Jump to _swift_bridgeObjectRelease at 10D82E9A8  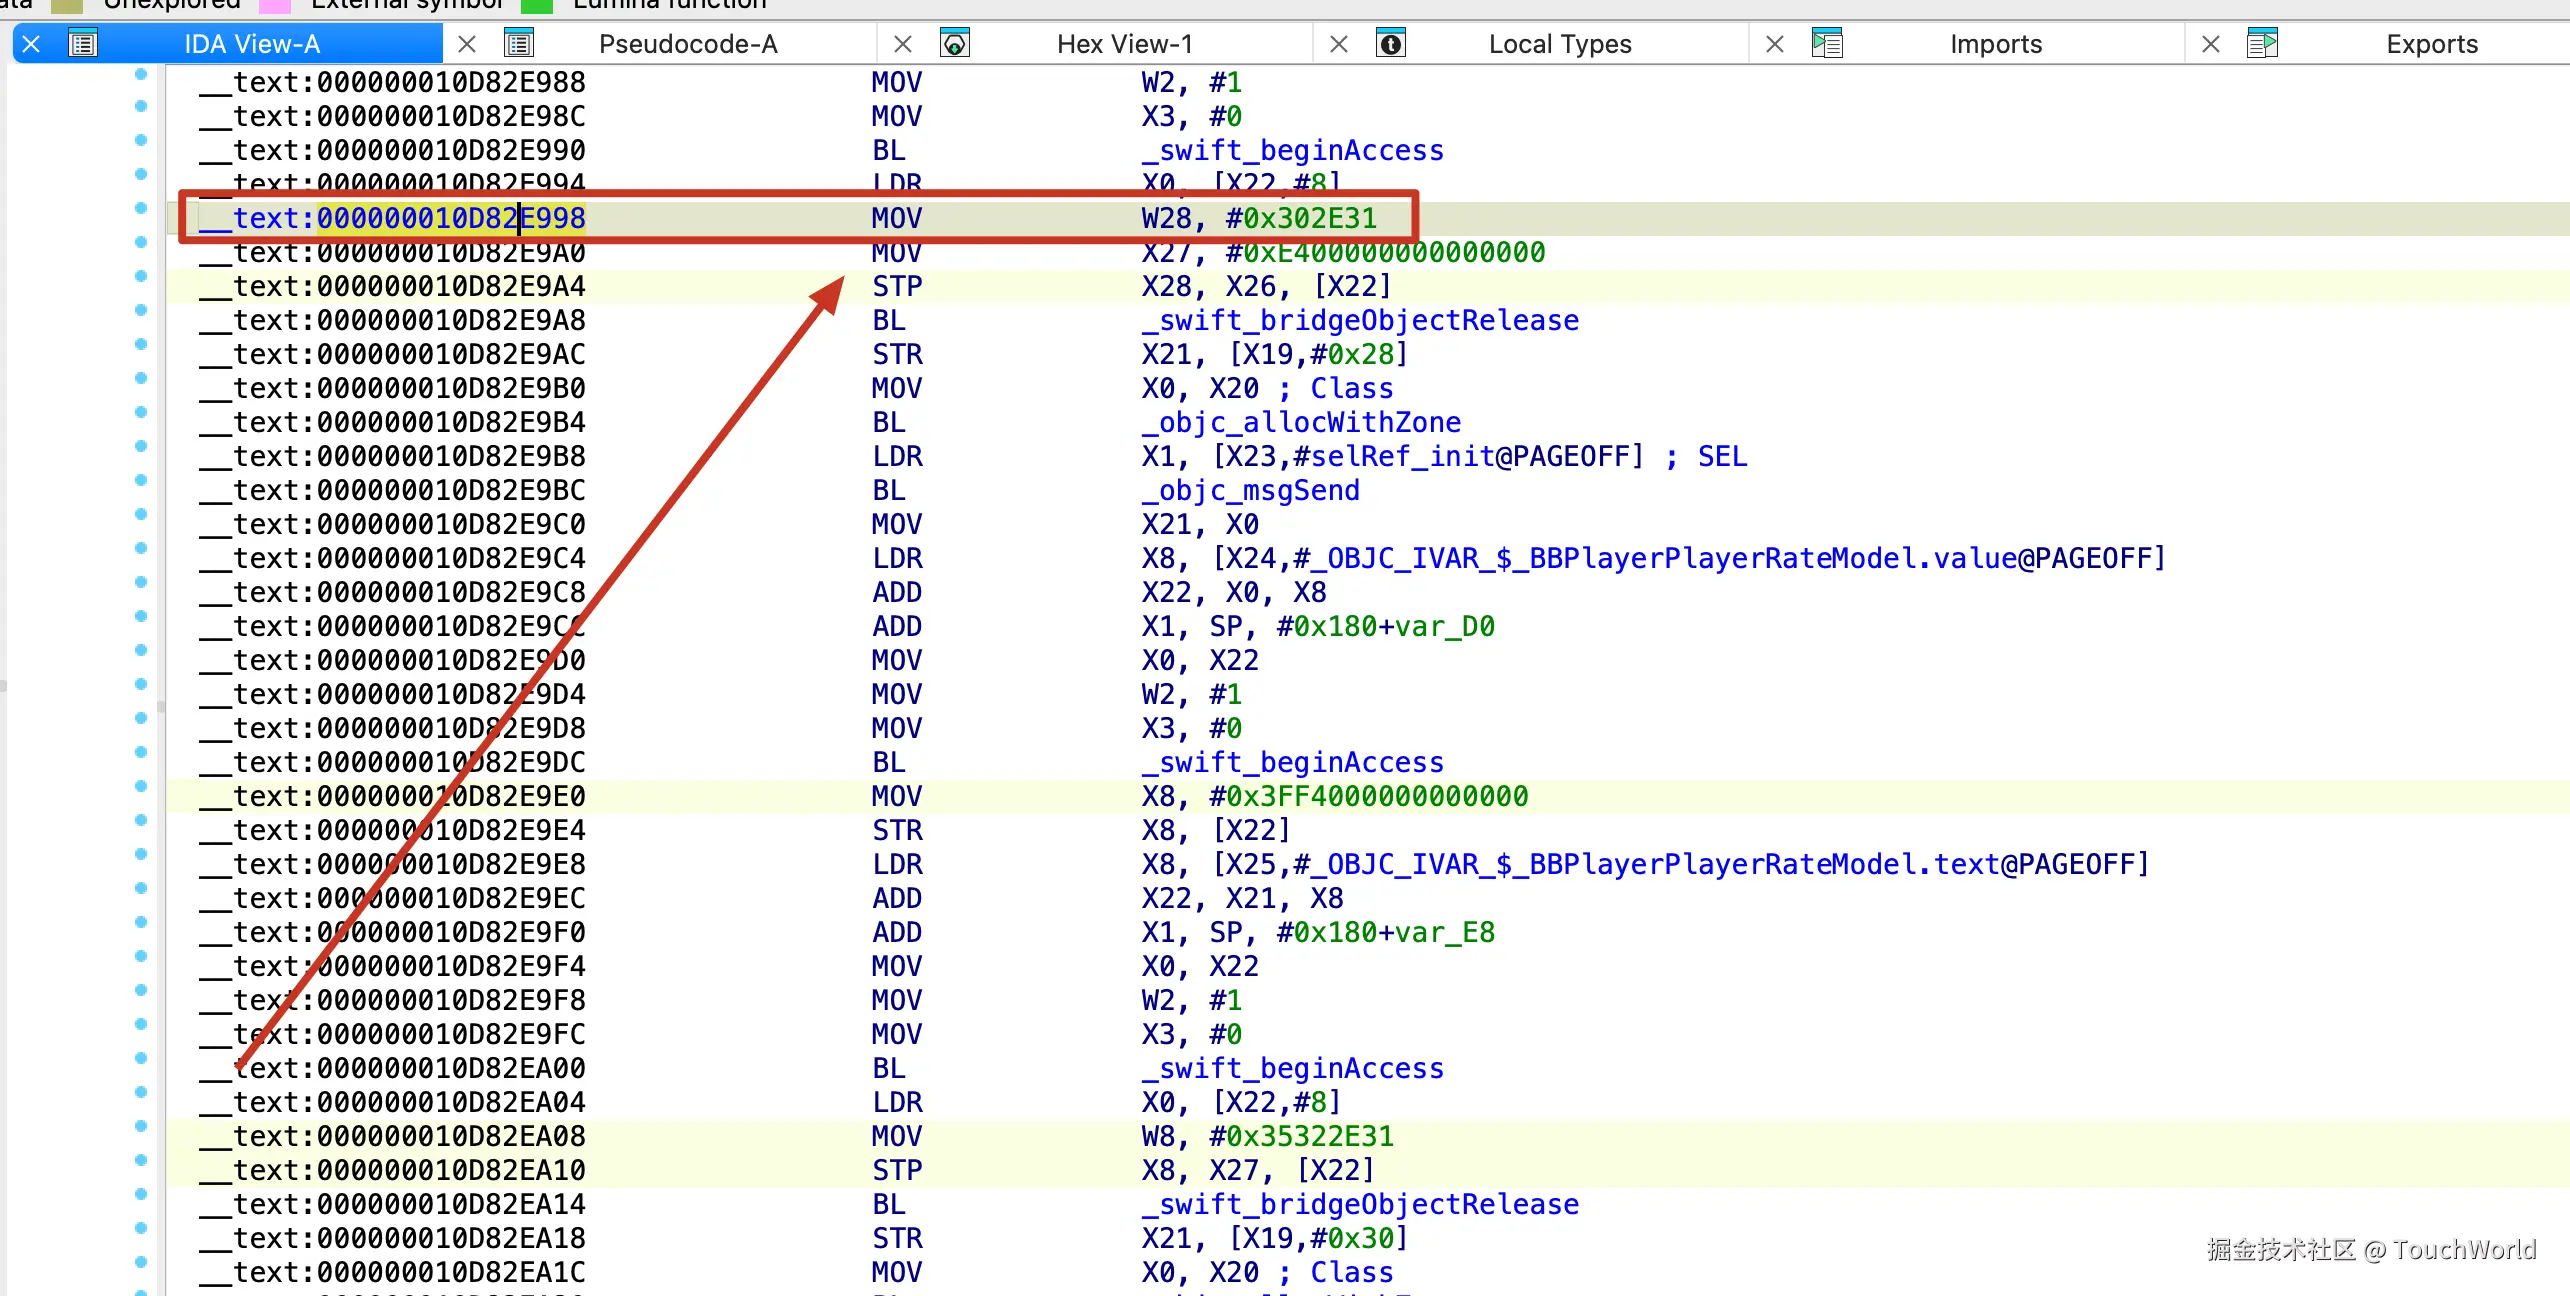(1360, 321)
